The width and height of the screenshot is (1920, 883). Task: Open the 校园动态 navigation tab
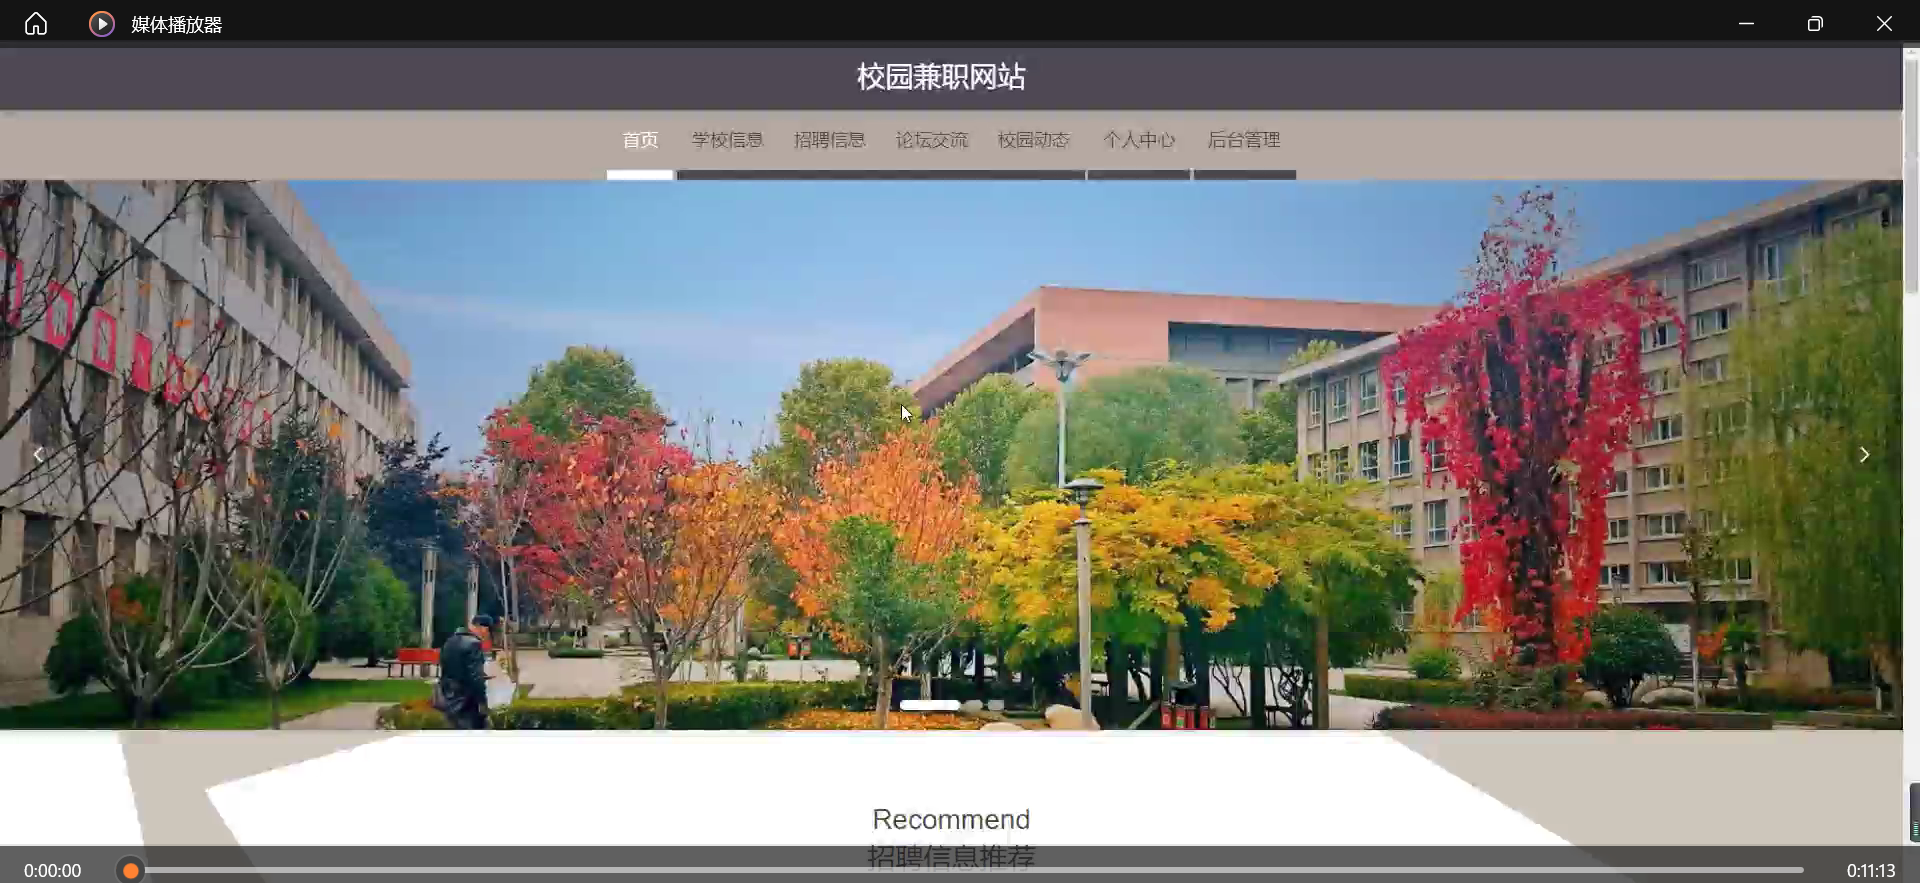(1033, 140)
